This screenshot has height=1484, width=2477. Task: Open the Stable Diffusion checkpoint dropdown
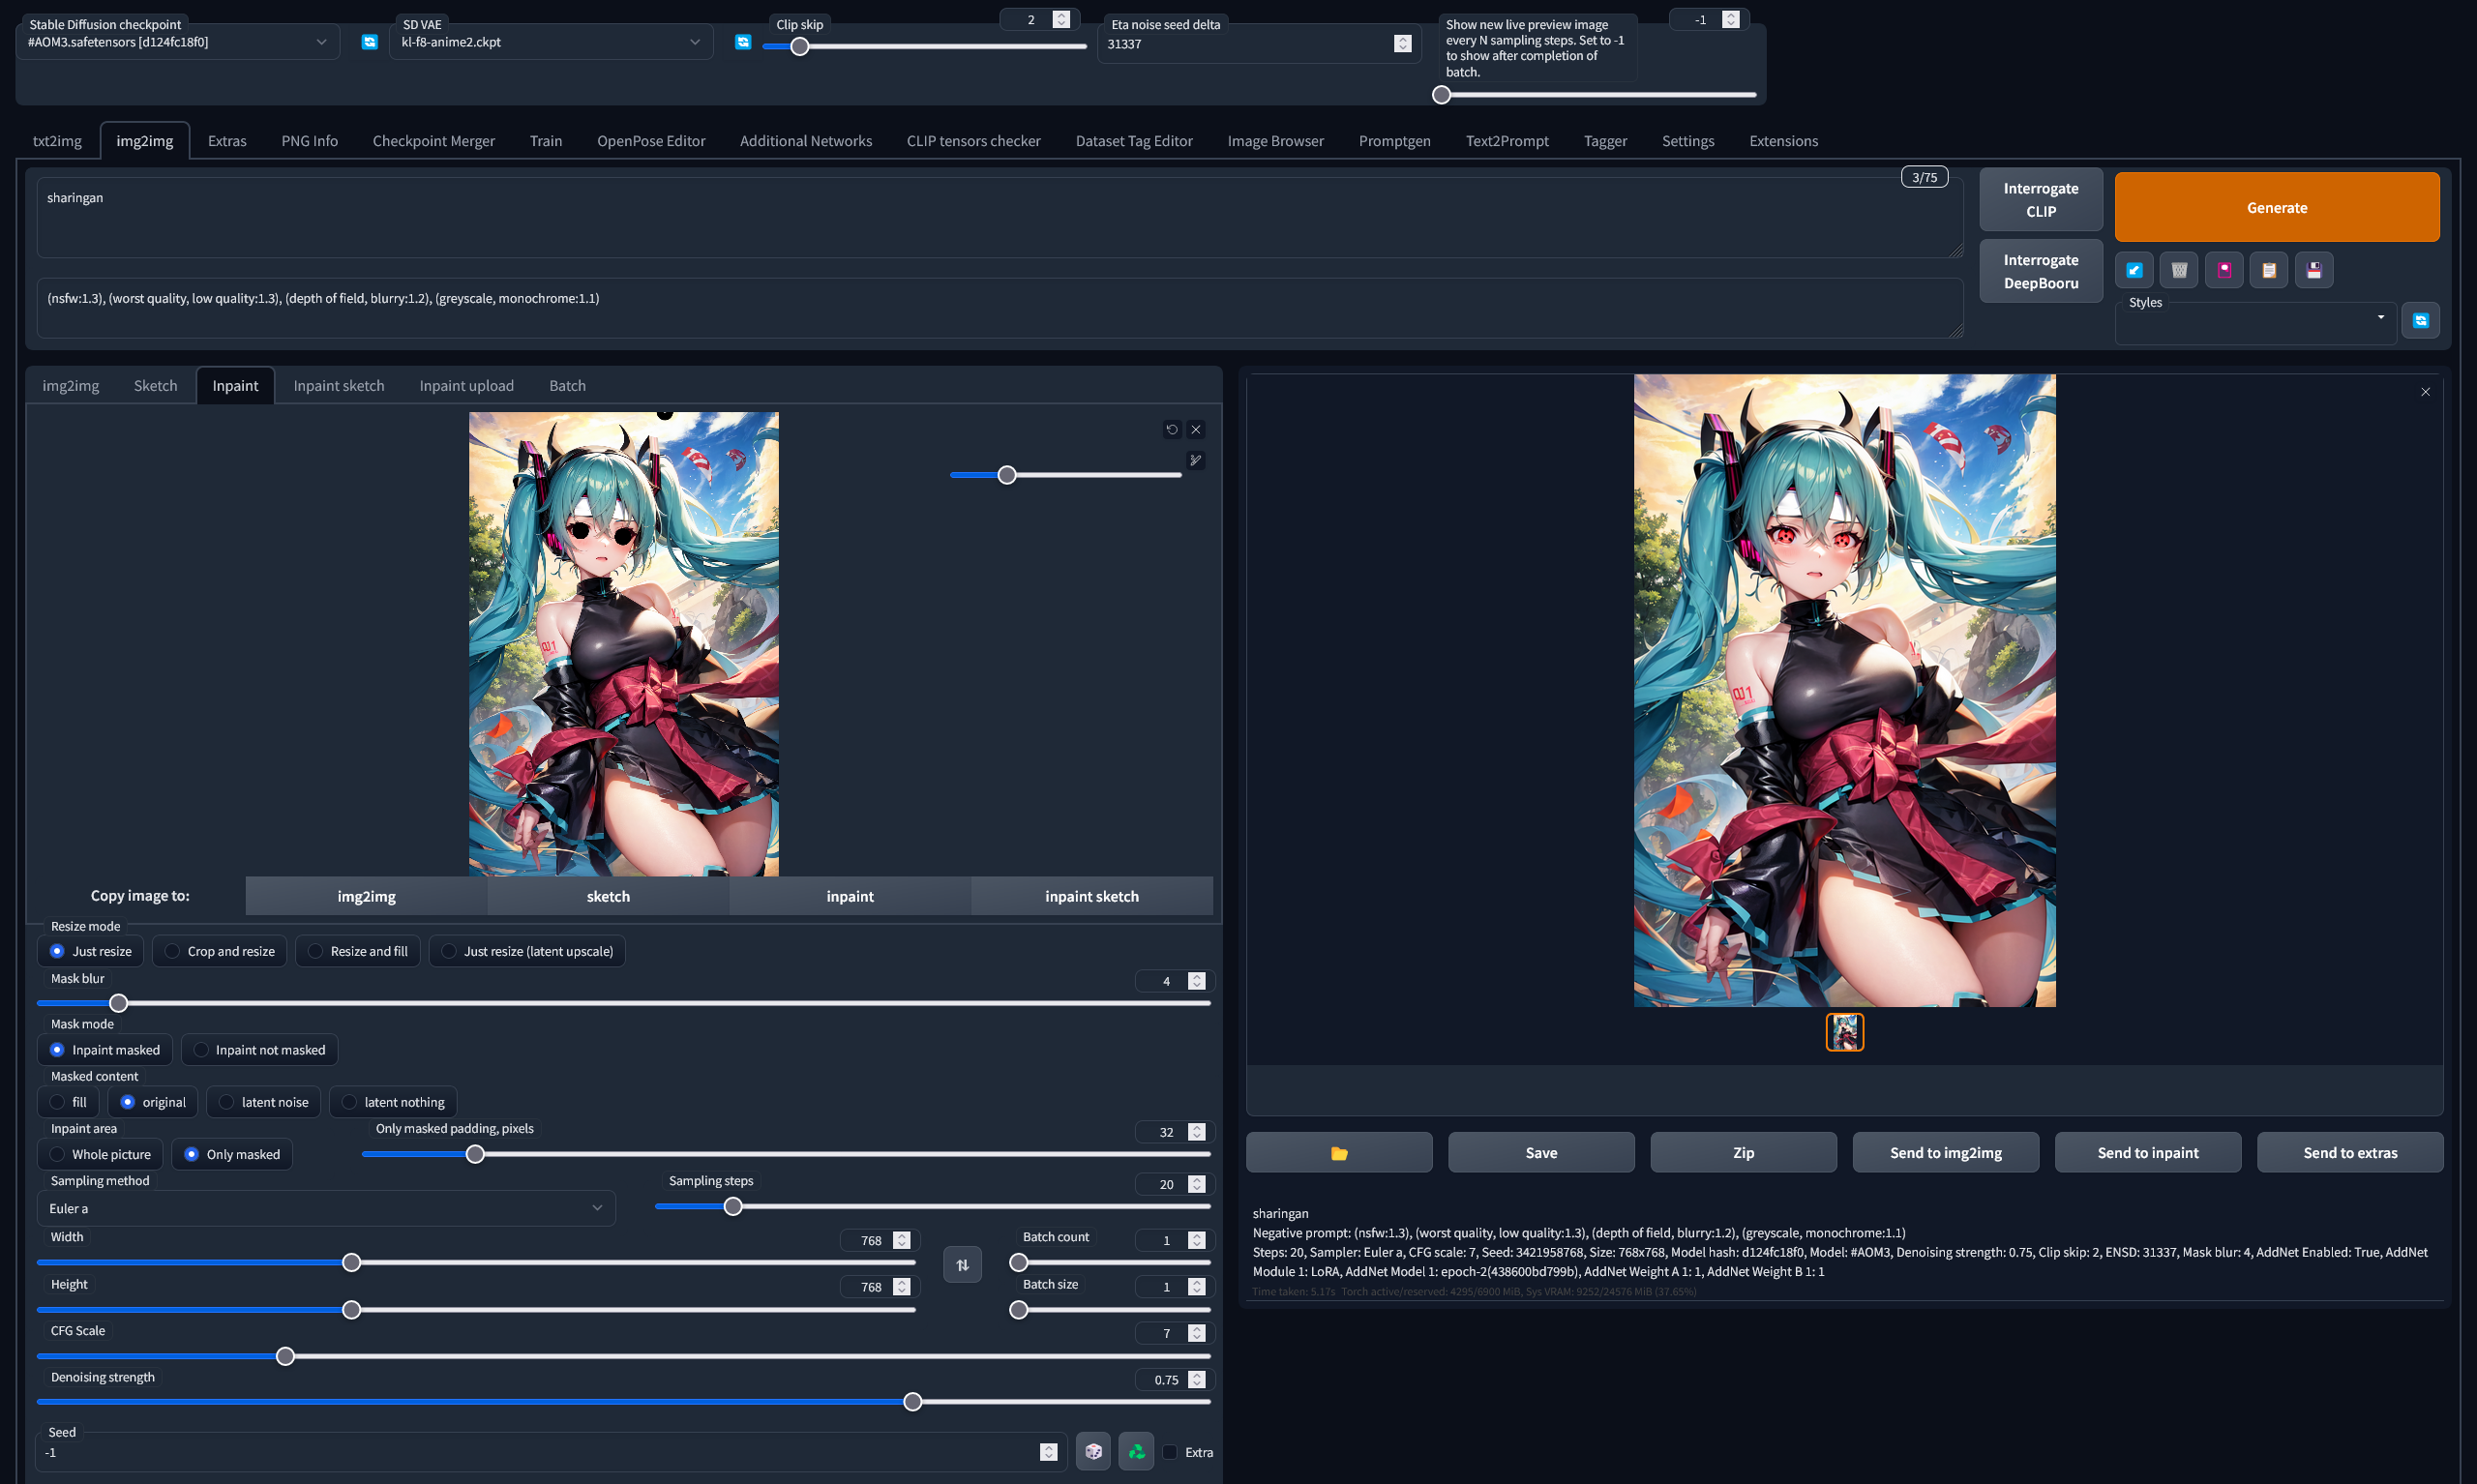pos(177,42)
